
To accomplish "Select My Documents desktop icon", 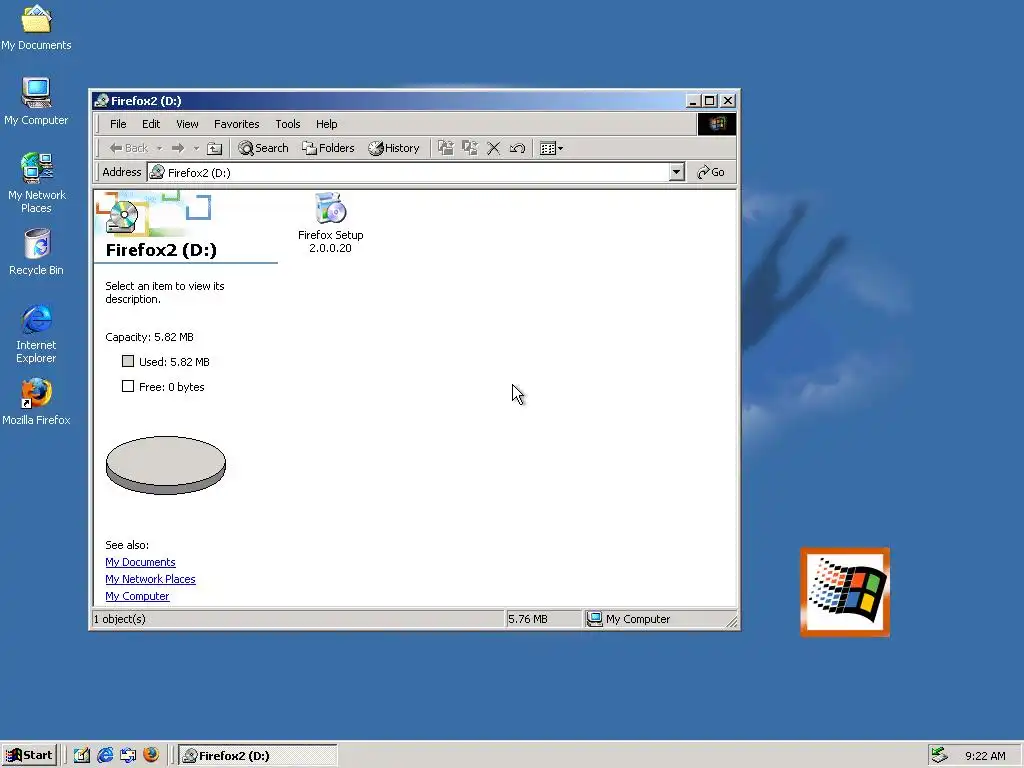I will click(36, 27).
